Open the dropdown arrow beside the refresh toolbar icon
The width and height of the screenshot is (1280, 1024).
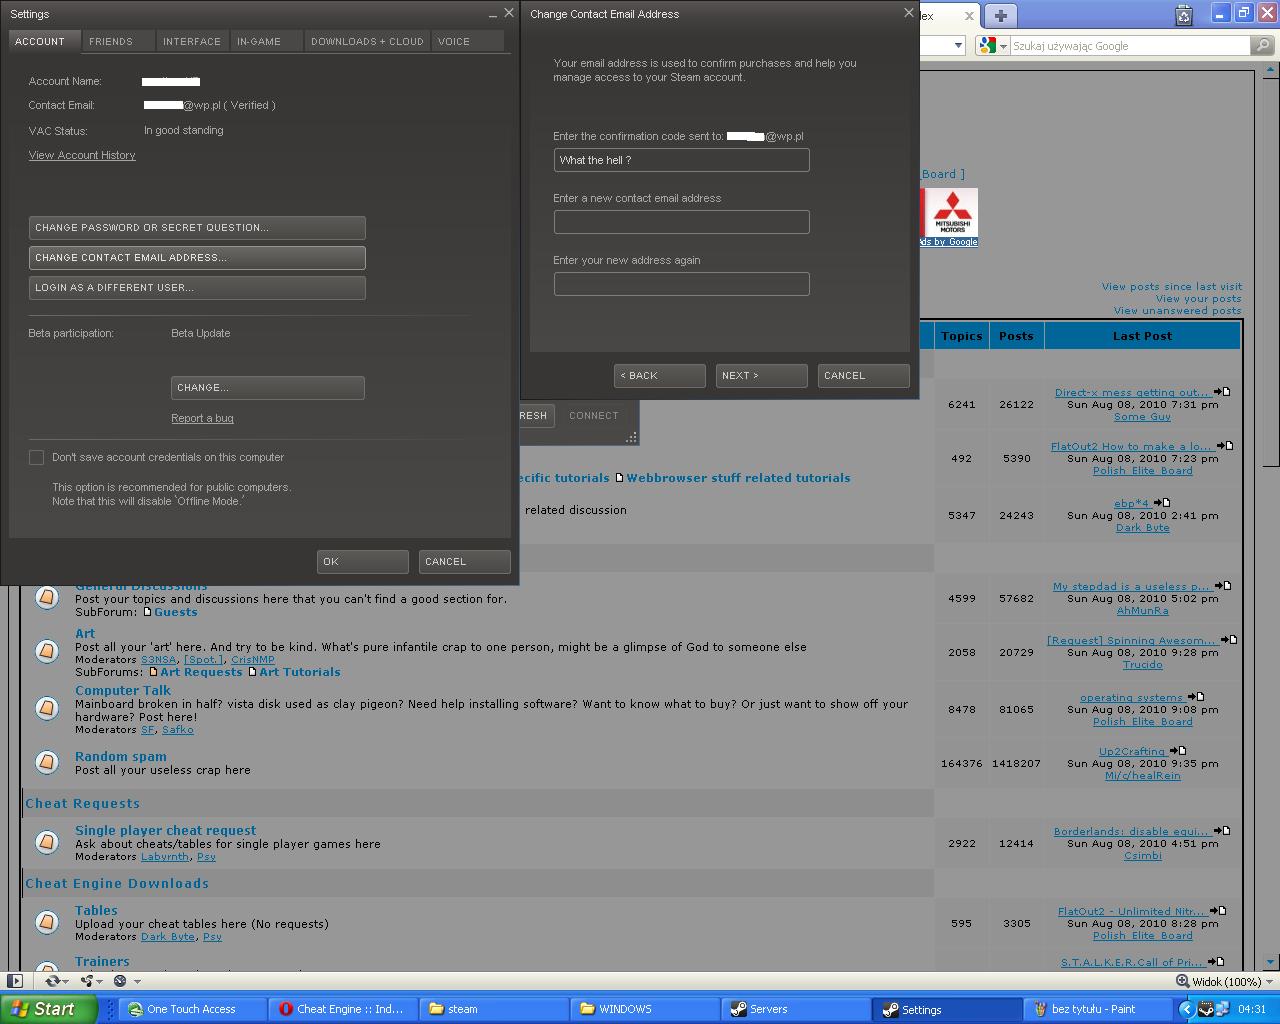(66, 981)
